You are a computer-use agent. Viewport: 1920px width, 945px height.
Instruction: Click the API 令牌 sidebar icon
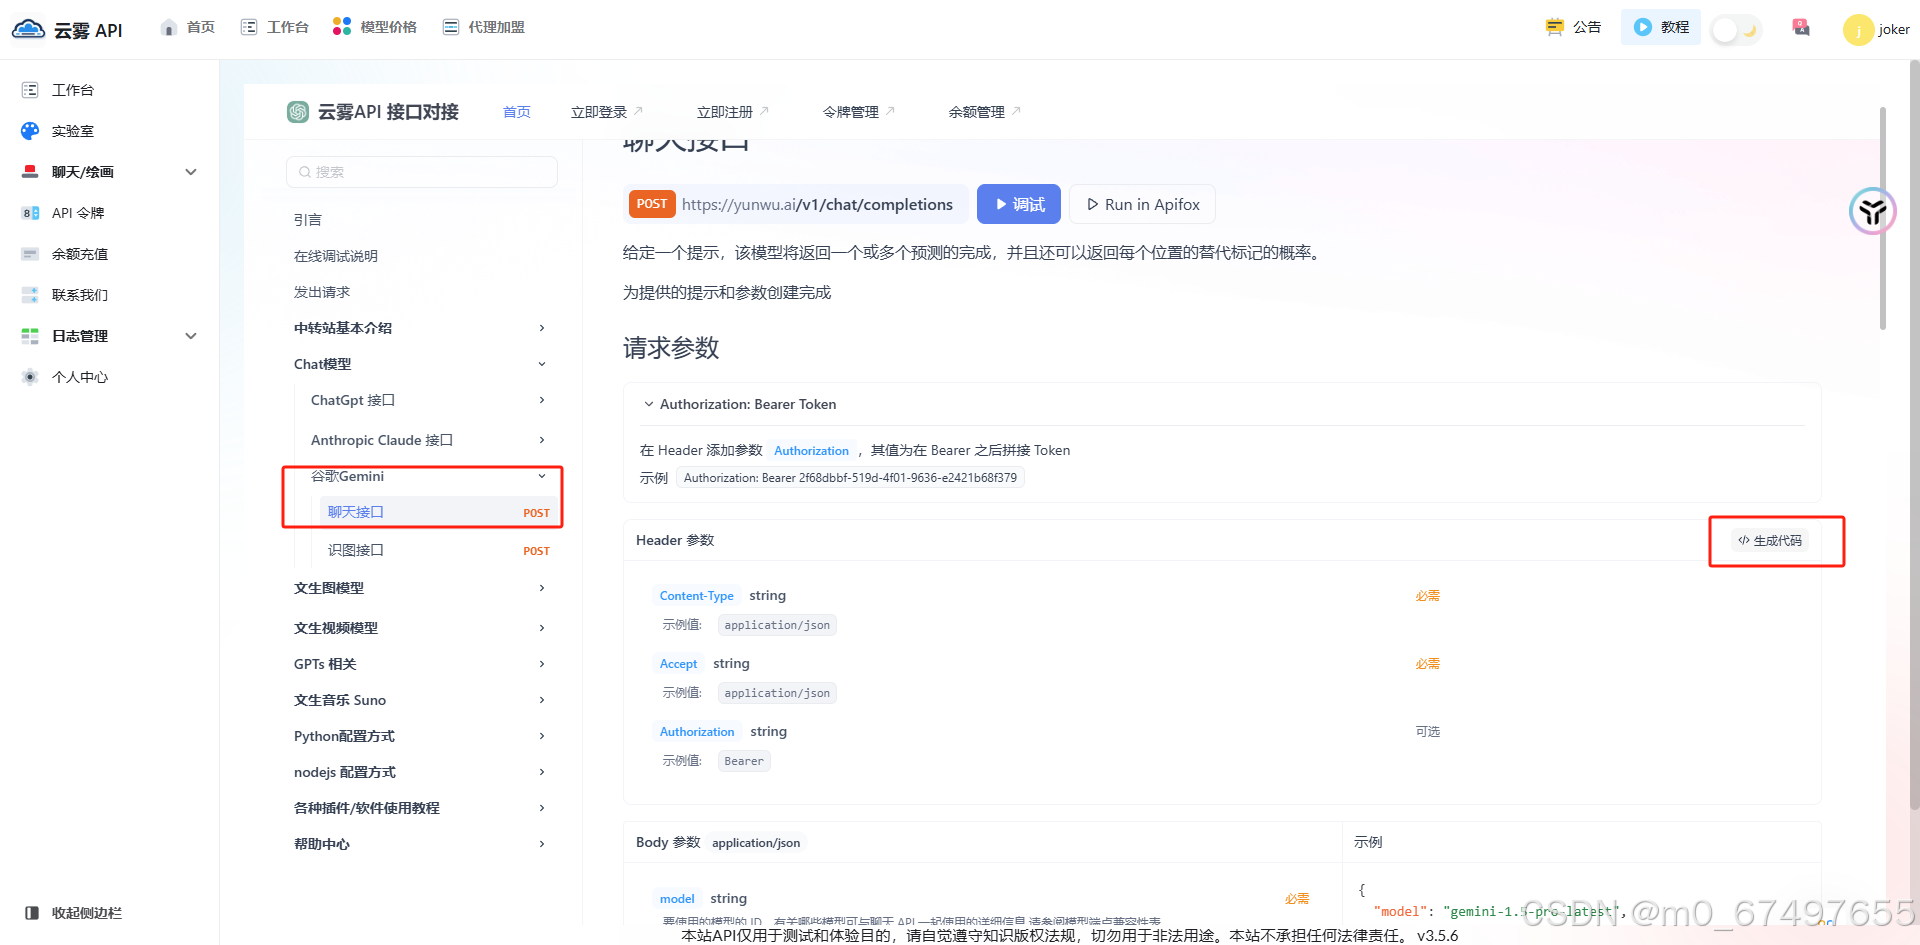coord(30,213)
